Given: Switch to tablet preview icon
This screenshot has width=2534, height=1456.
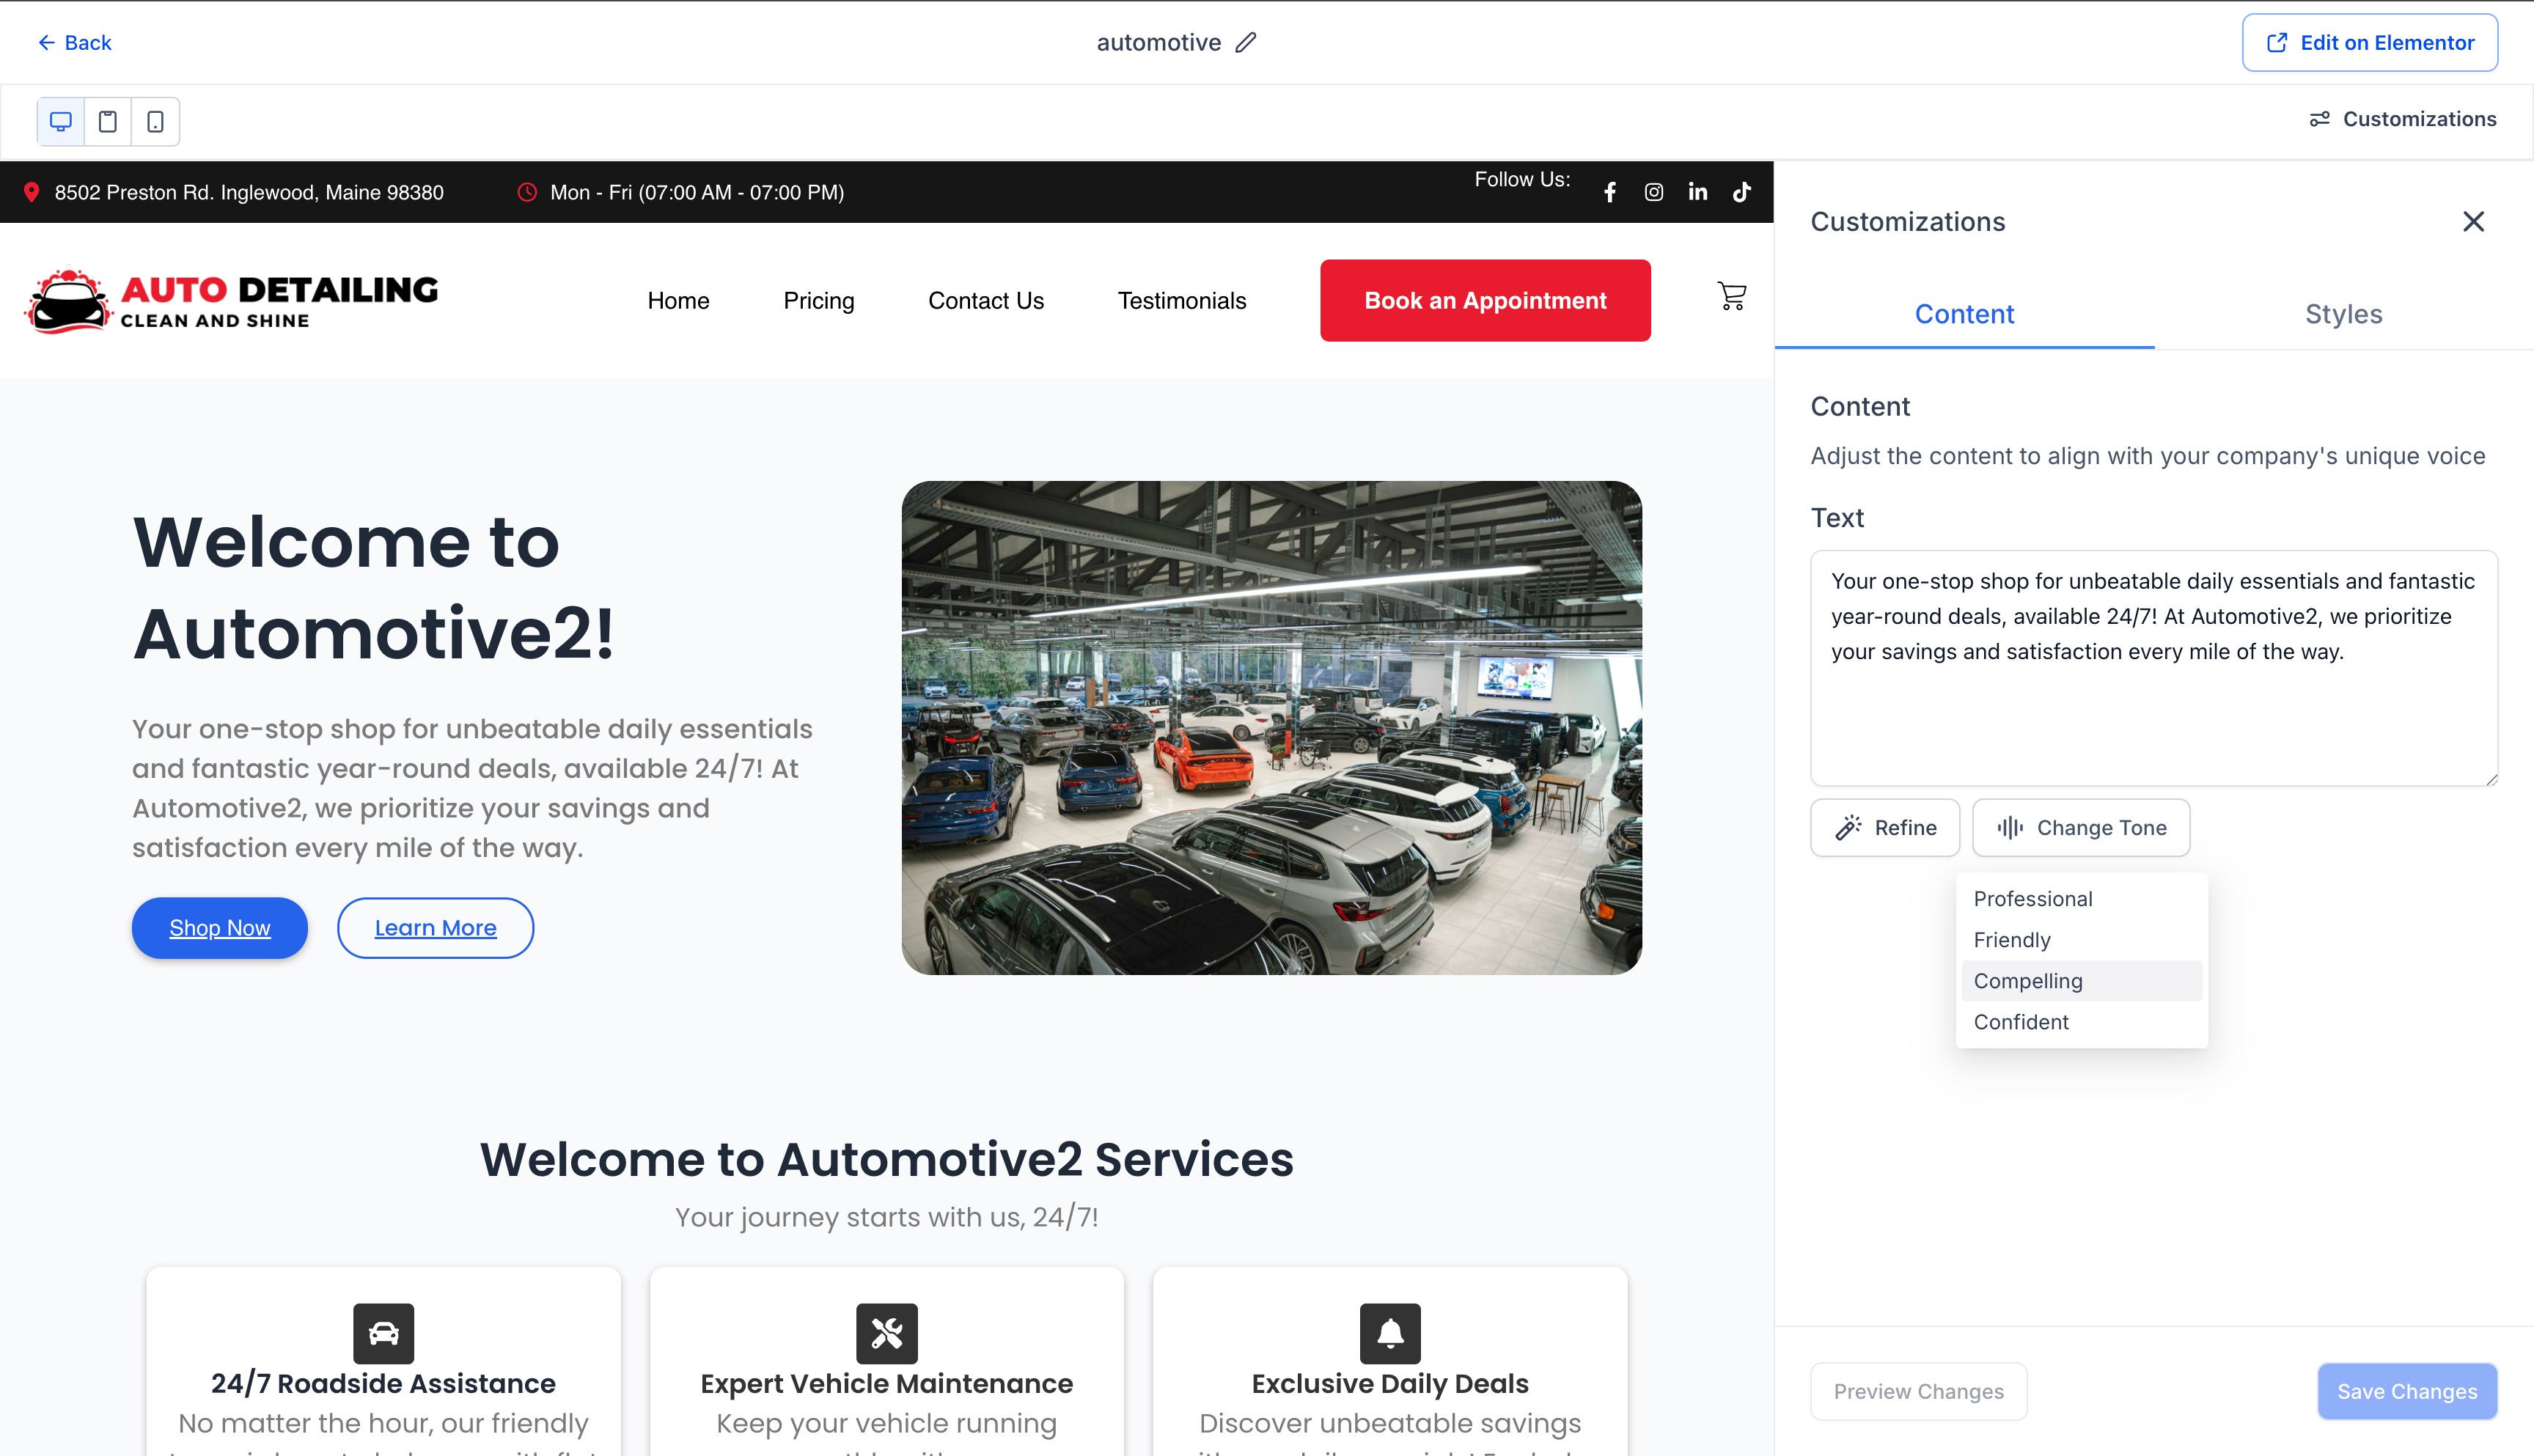Looking at the screenshot, I should [108, 121].
